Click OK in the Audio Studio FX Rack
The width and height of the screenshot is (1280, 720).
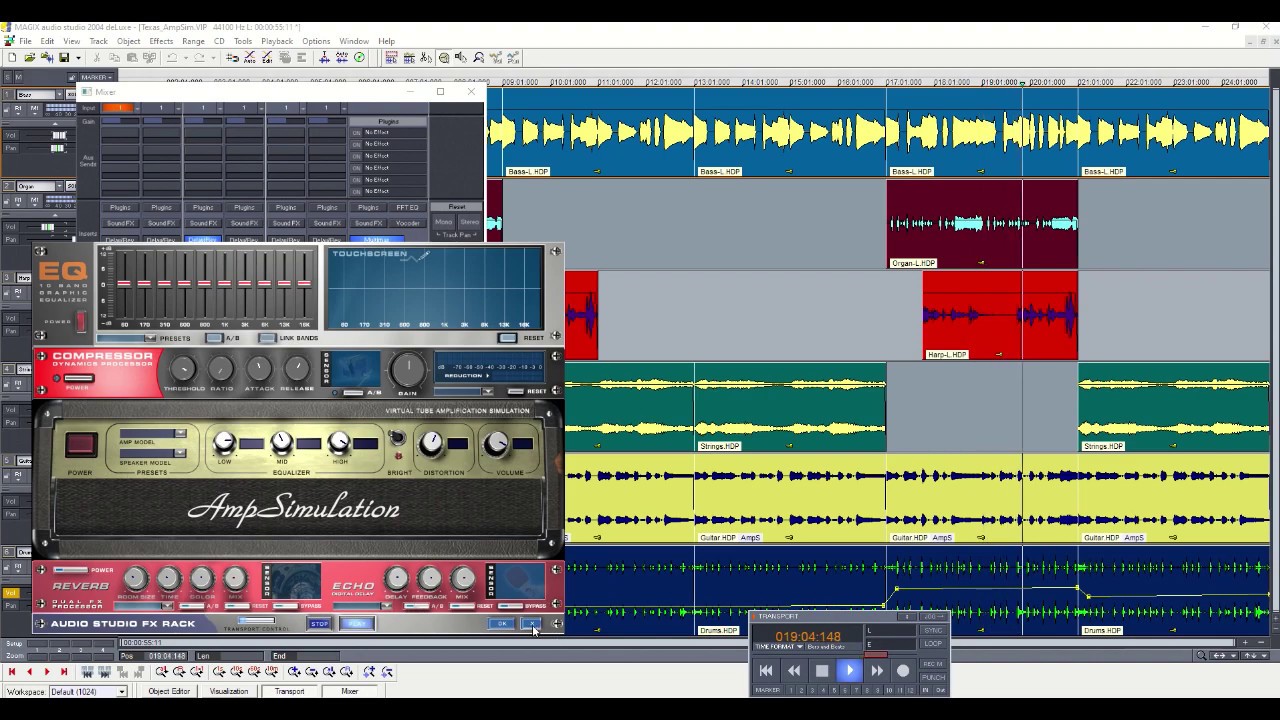pyautogui.click(x=502, y=623)
